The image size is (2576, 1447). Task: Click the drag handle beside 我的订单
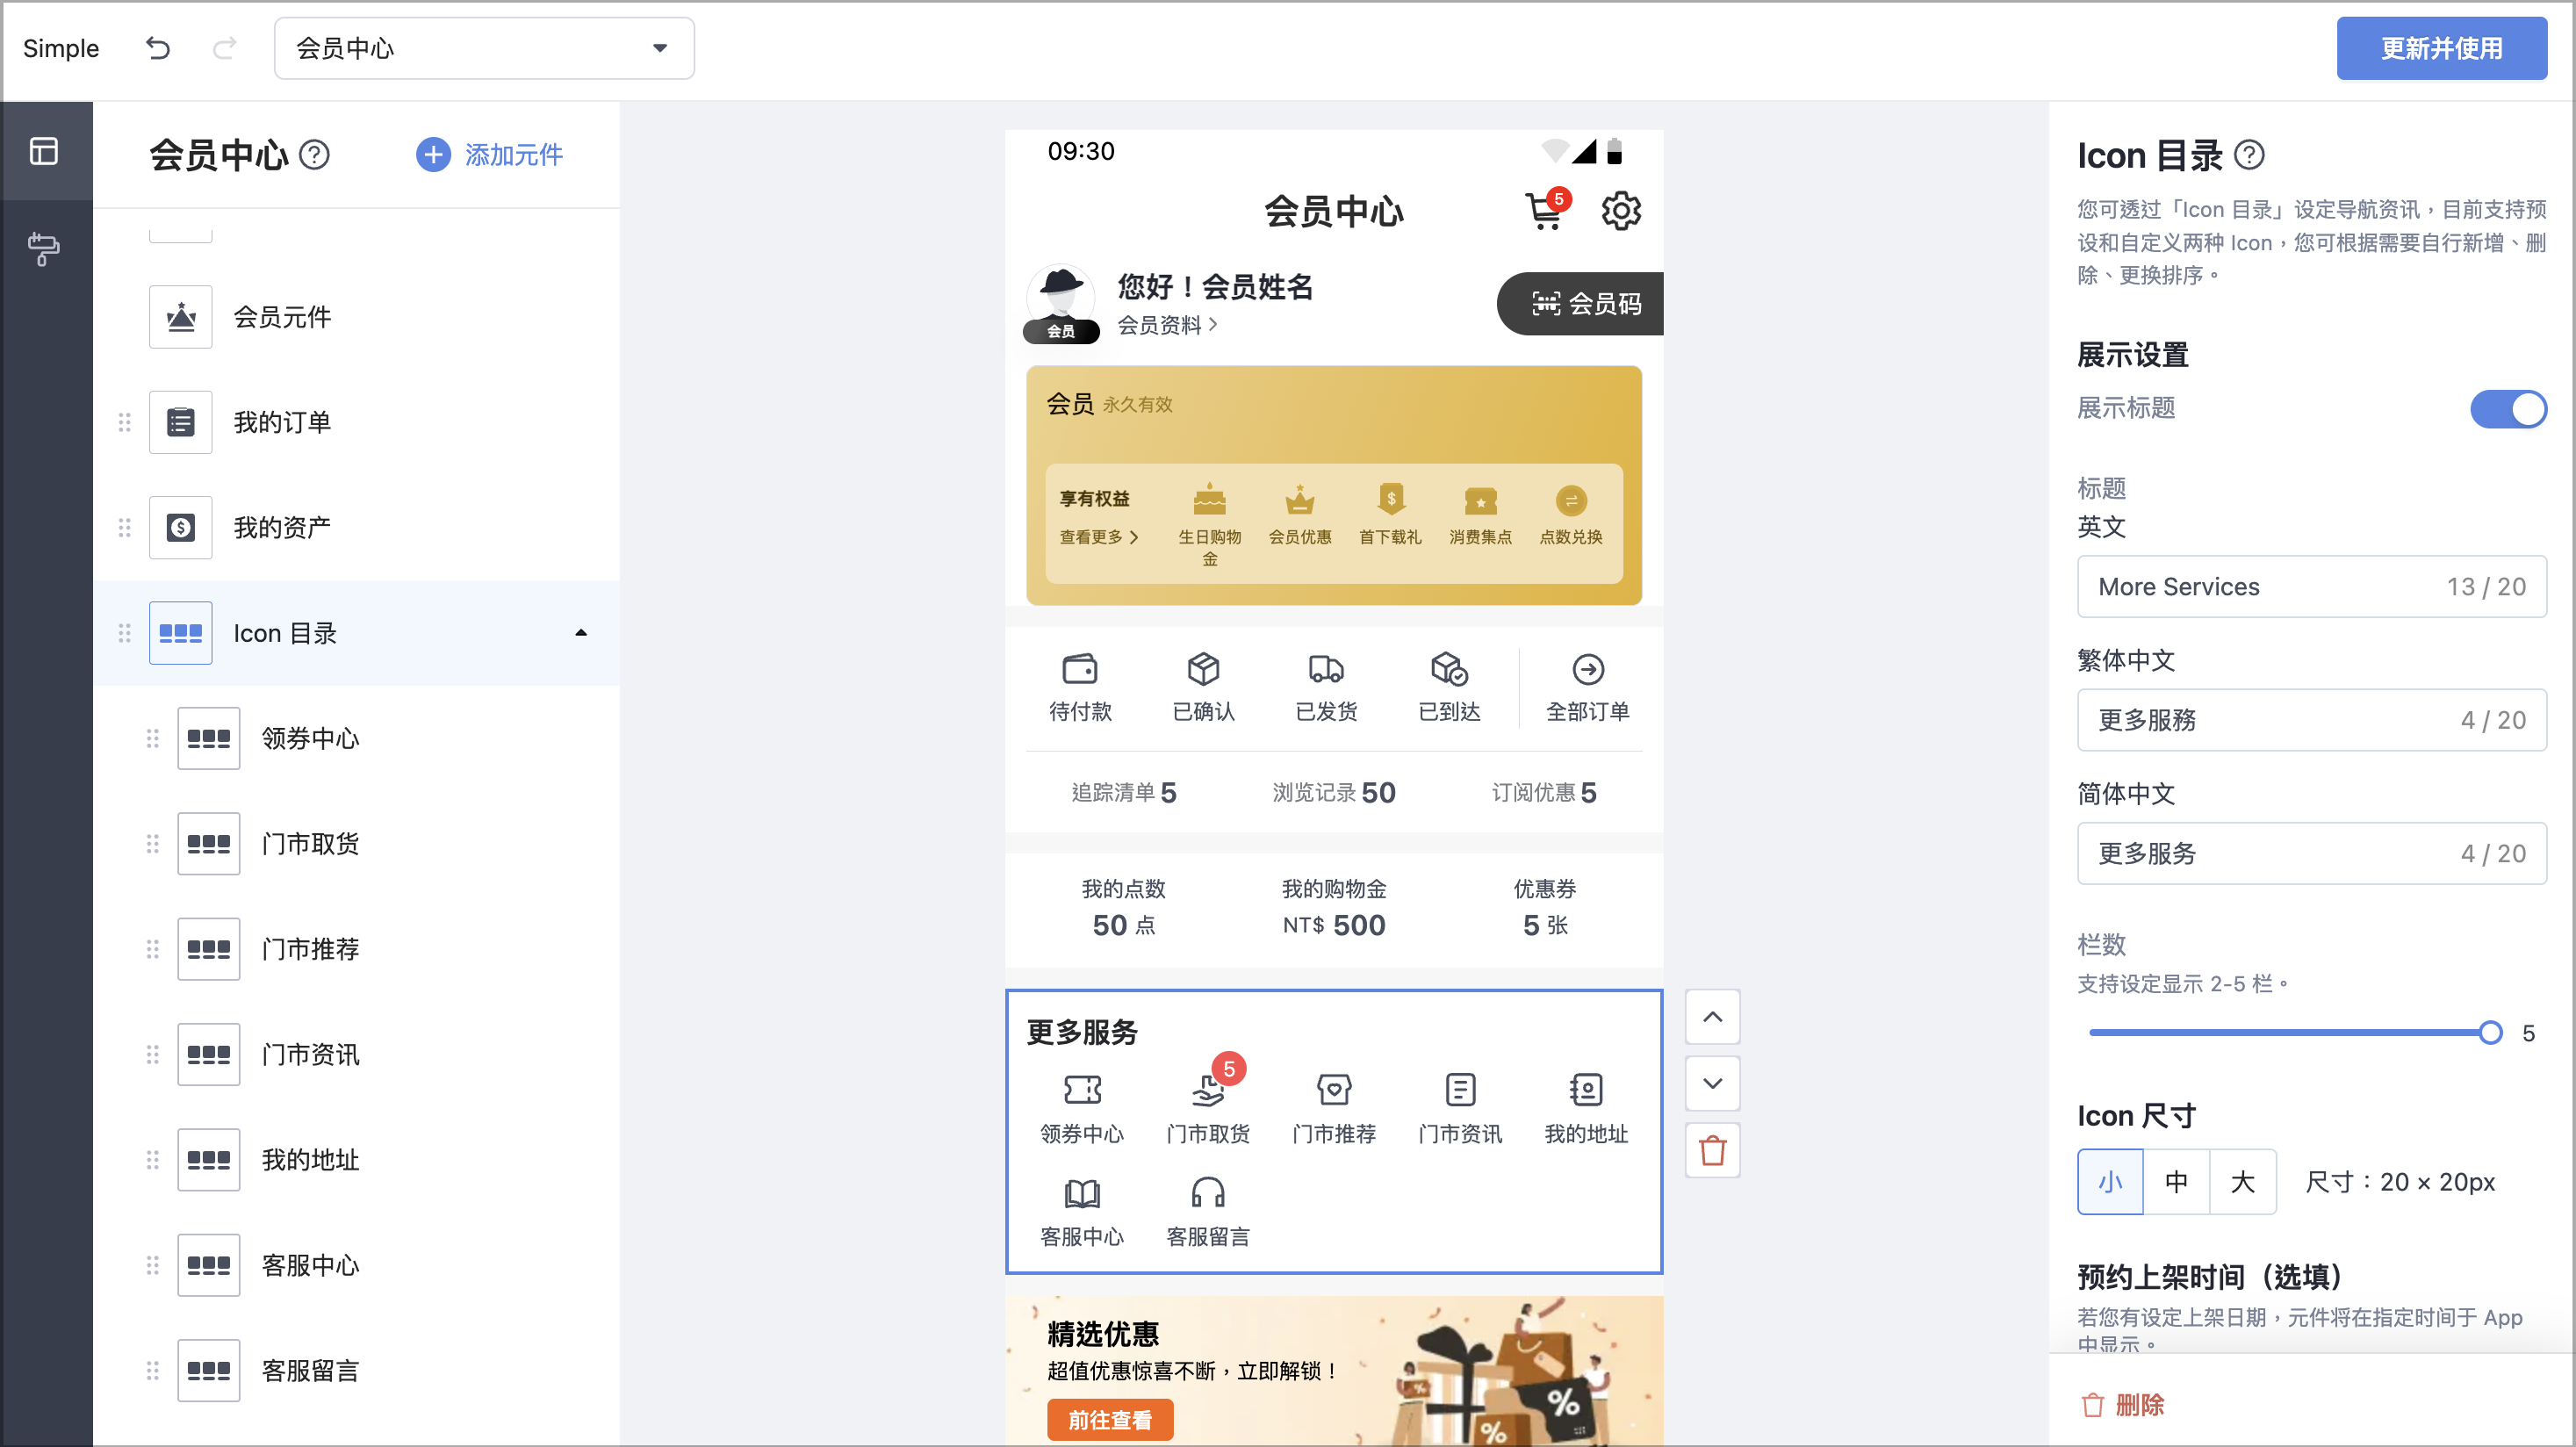click(x=125, y=422)
